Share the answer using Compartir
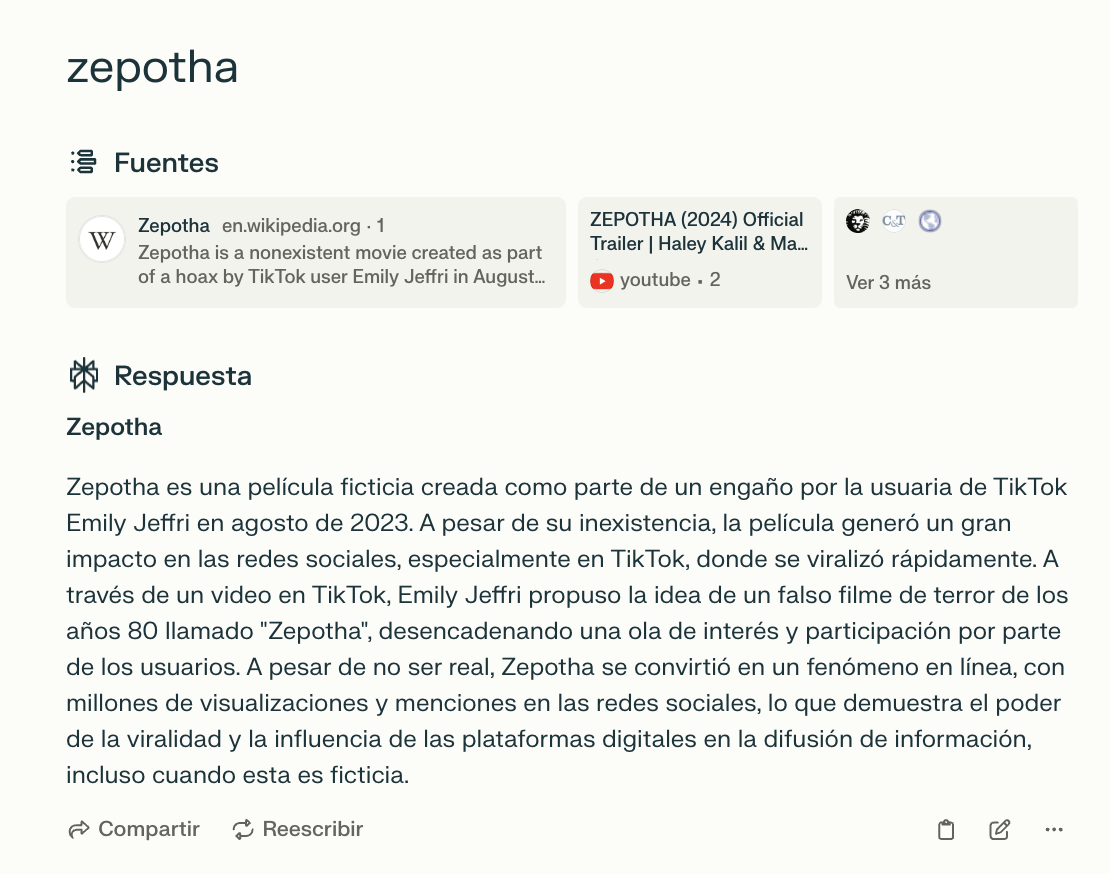Screen dimensions: 1110x874 [x=146, y=829]
